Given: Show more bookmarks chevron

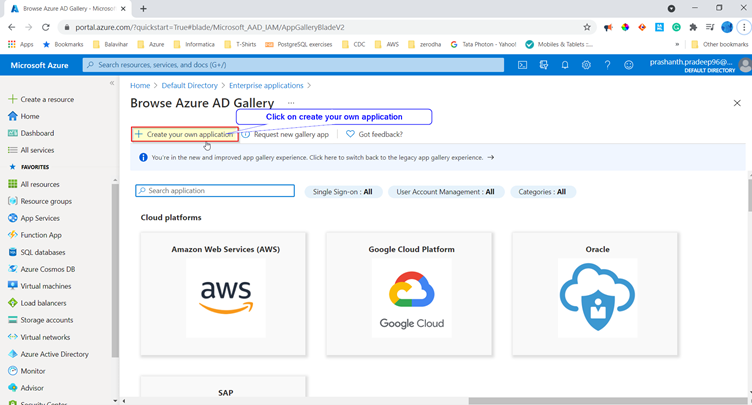Looking at the screenshot, I should tap(677, 44).
